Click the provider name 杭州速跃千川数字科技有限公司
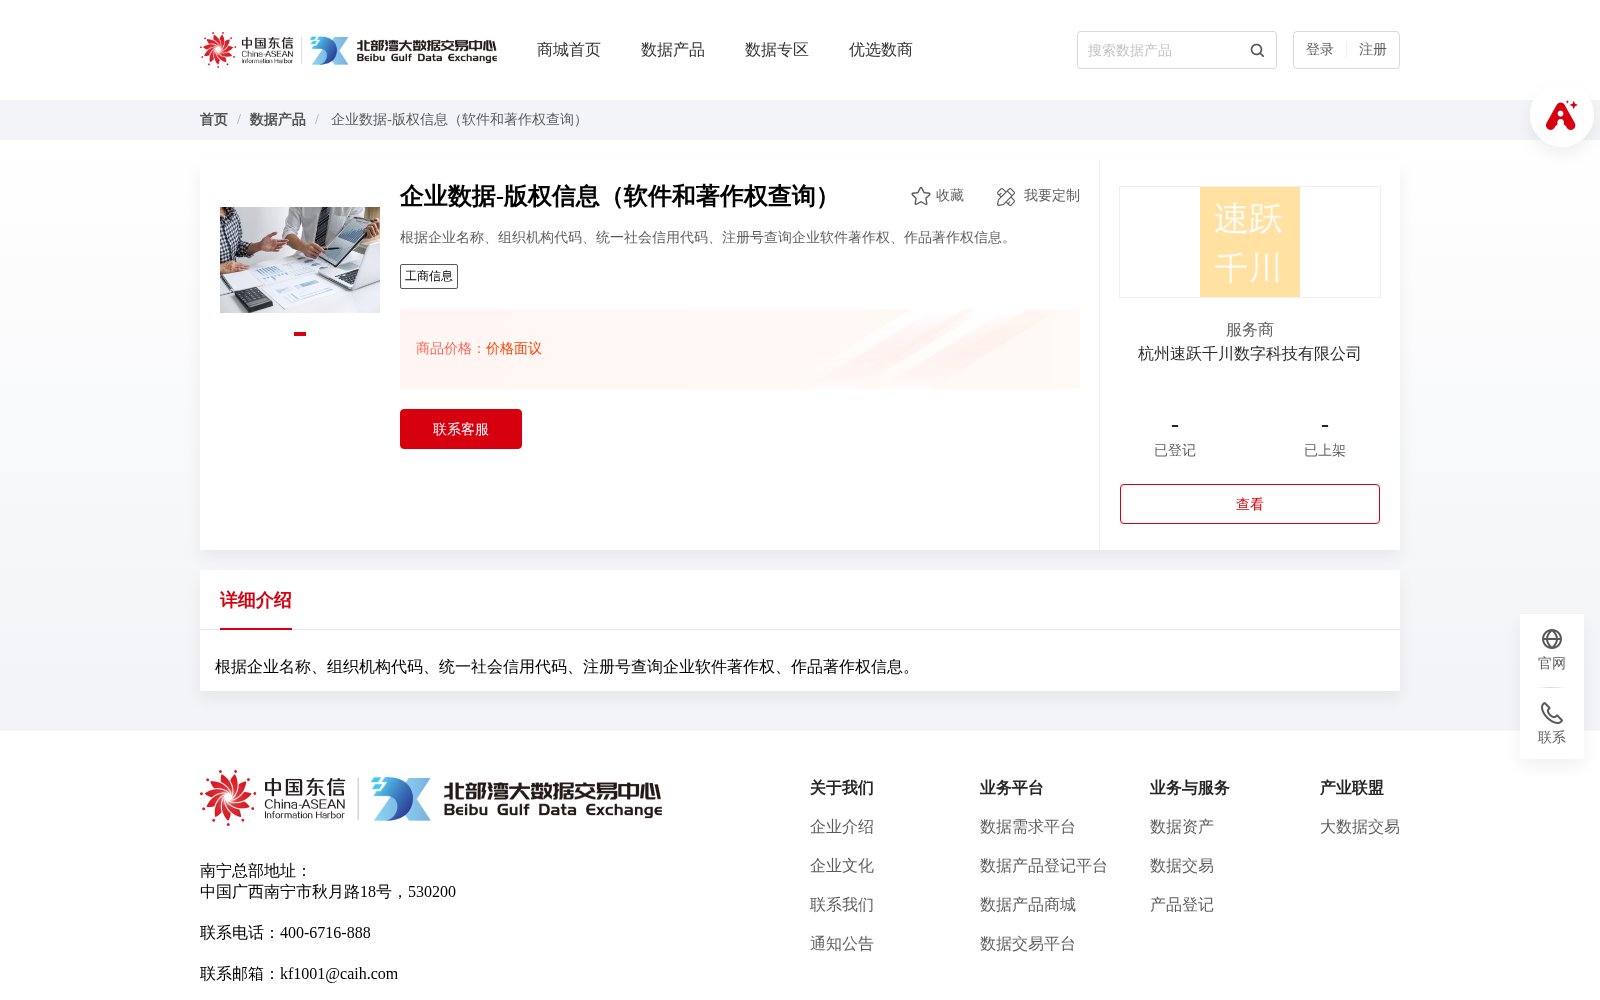This screenshot has width=1600, height=1000. (x=1250, y=354)
